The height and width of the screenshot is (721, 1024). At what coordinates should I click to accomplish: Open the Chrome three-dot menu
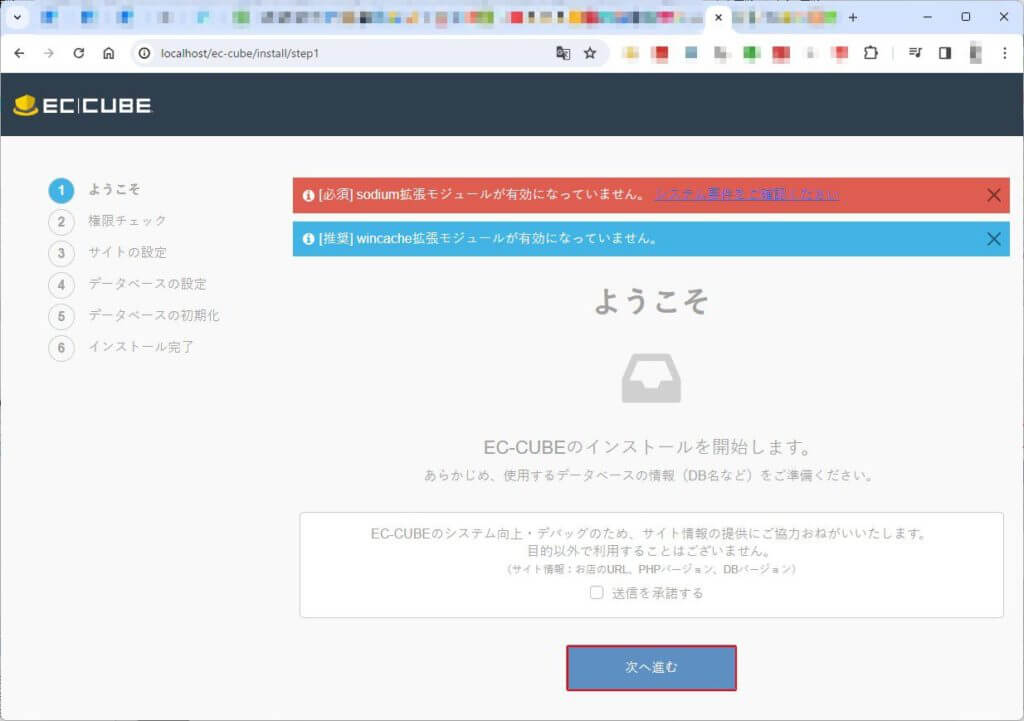[1003, 53]
